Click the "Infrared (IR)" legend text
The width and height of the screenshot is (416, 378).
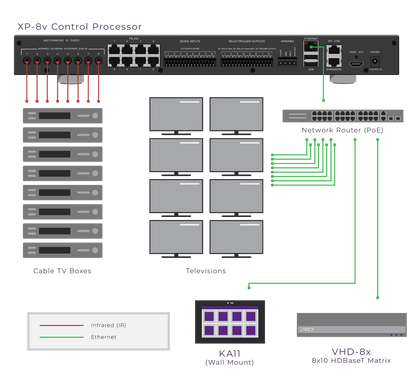click(x=108, y=325)
